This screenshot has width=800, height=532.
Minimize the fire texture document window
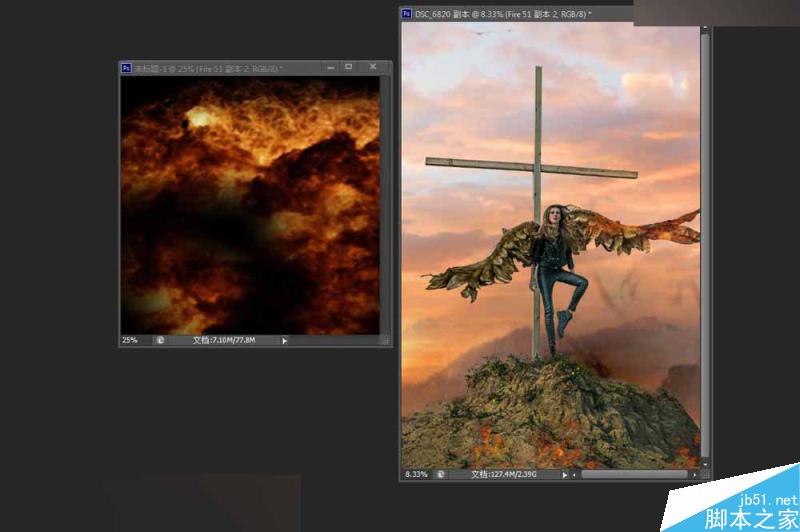click(331, 67)
